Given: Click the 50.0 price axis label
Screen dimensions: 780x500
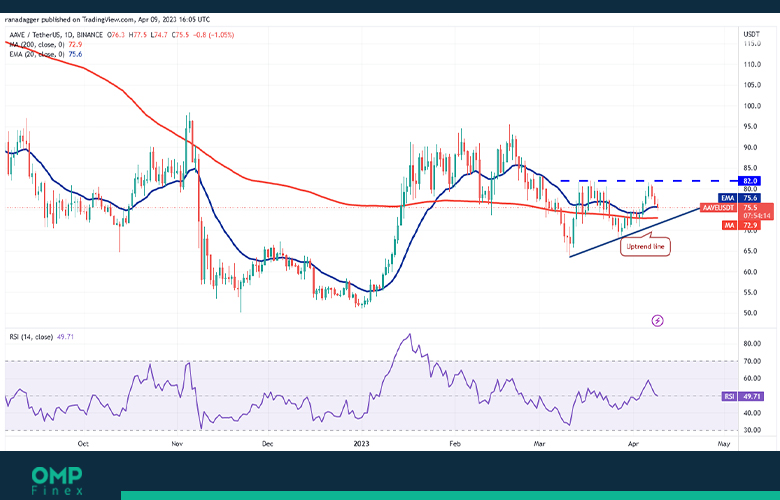Looking at the screenshot, I should (752, 313).
